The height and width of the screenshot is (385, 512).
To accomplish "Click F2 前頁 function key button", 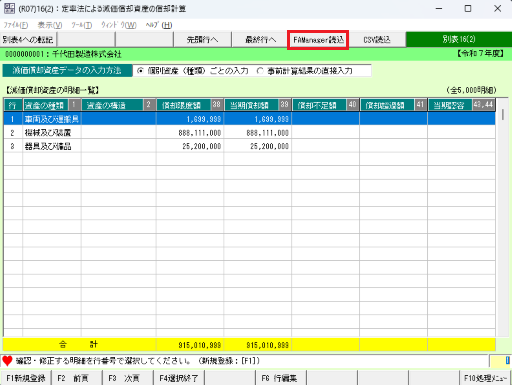I will coord(77,378).
